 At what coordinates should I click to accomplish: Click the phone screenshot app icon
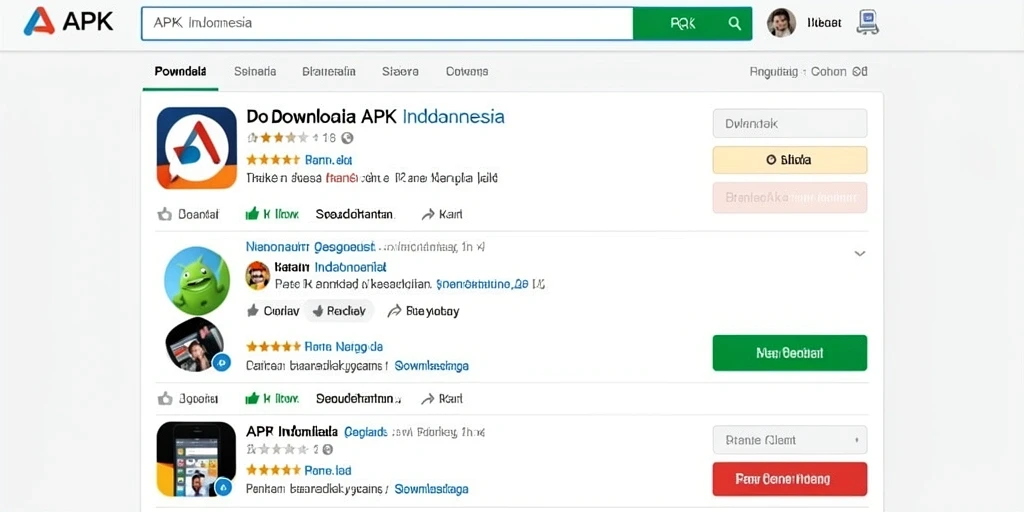coord(197,459)
